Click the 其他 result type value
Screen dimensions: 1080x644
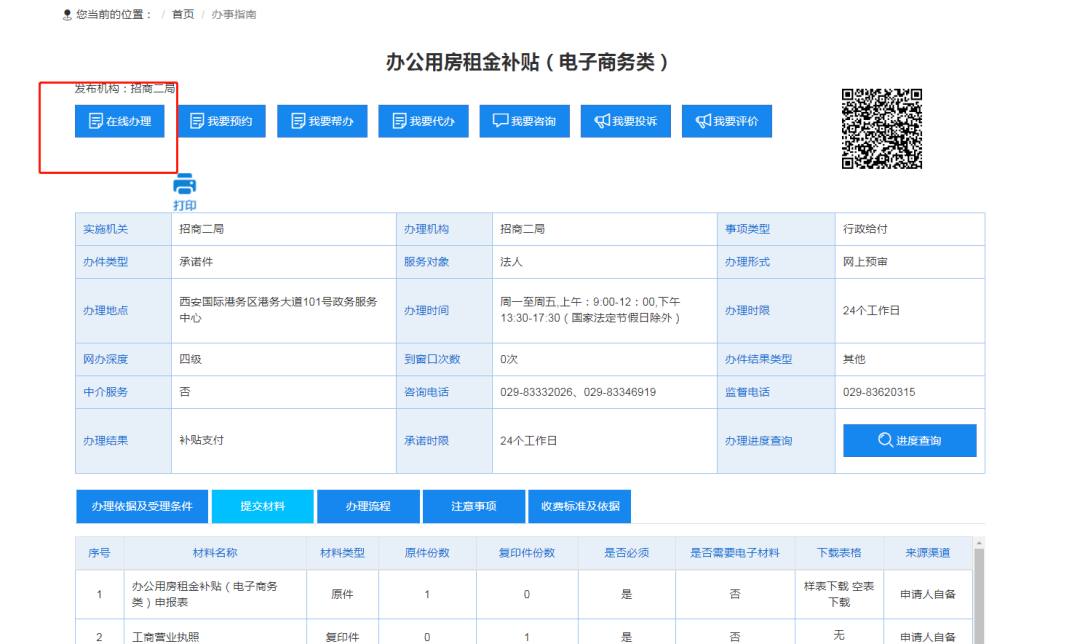[x=854, y=359]
